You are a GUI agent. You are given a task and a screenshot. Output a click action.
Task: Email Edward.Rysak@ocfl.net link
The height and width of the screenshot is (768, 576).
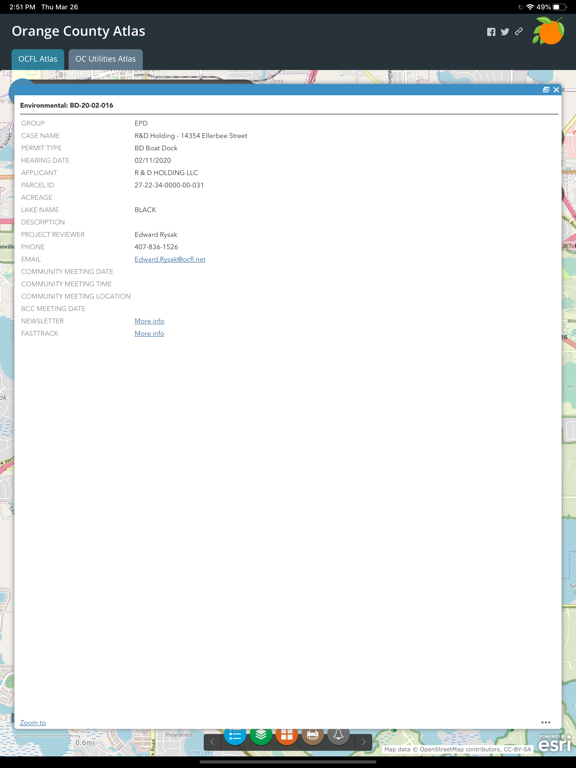170,259
